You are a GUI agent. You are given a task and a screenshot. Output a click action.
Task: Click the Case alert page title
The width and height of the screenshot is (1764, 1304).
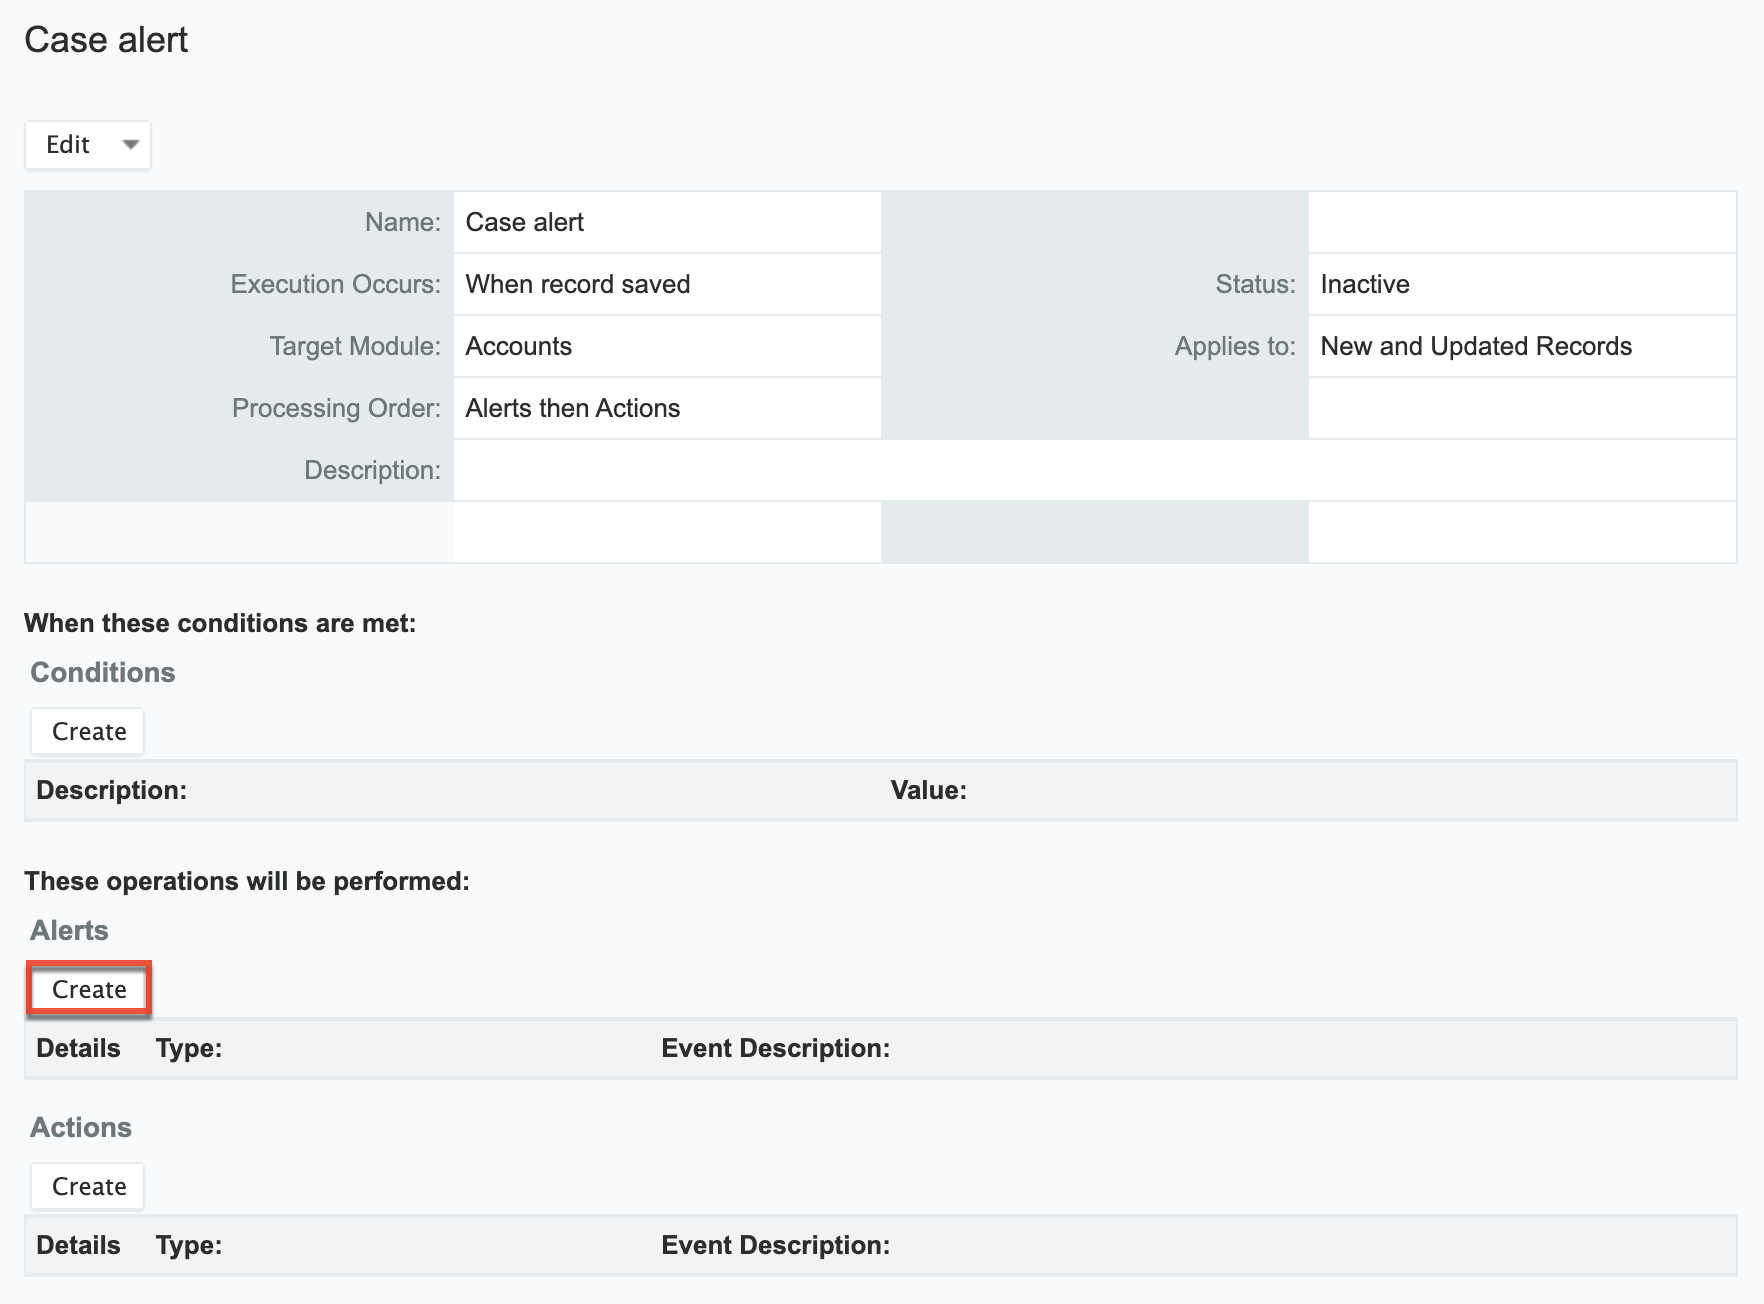coord(106,40)
